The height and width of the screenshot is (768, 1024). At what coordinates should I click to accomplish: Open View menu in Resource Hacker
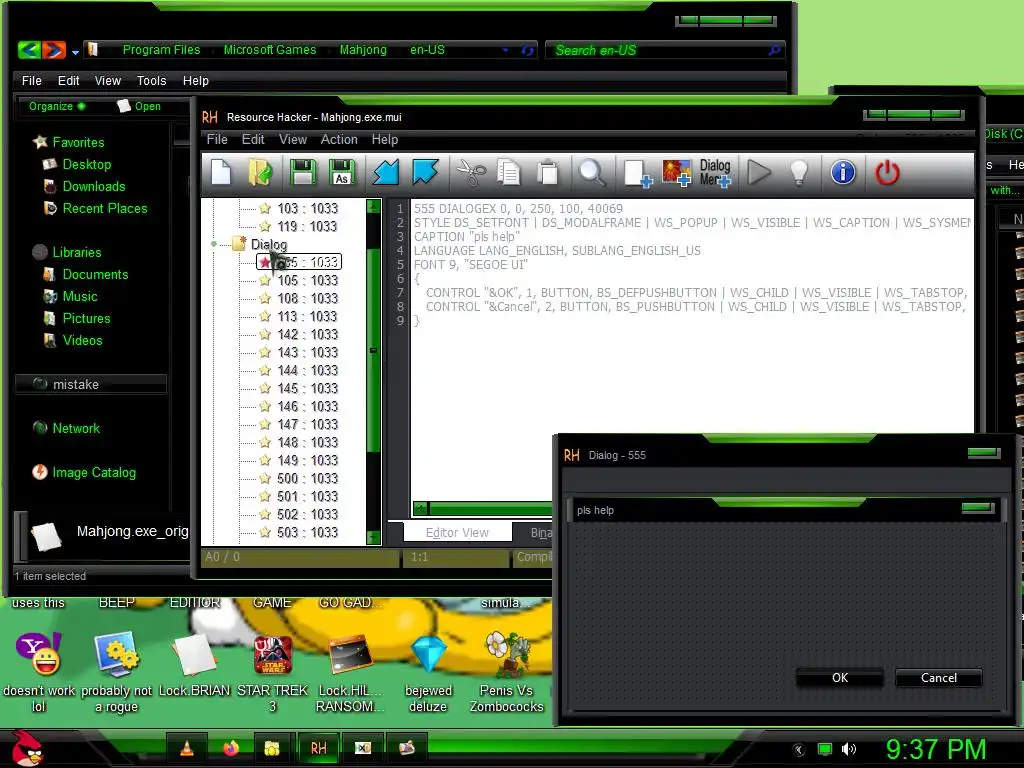pos(293,139)
